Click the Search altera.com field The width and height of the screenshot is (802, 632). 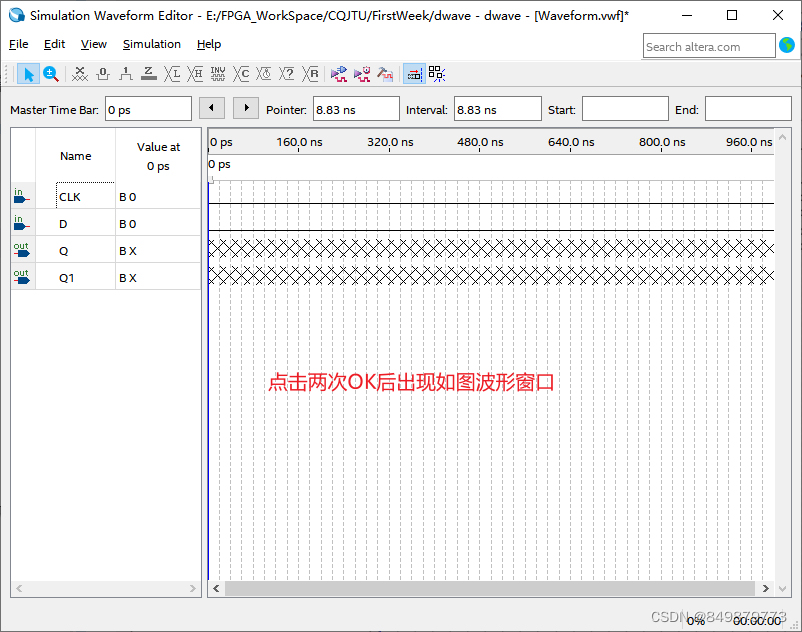pyautogui.click(x=709, y=46)
